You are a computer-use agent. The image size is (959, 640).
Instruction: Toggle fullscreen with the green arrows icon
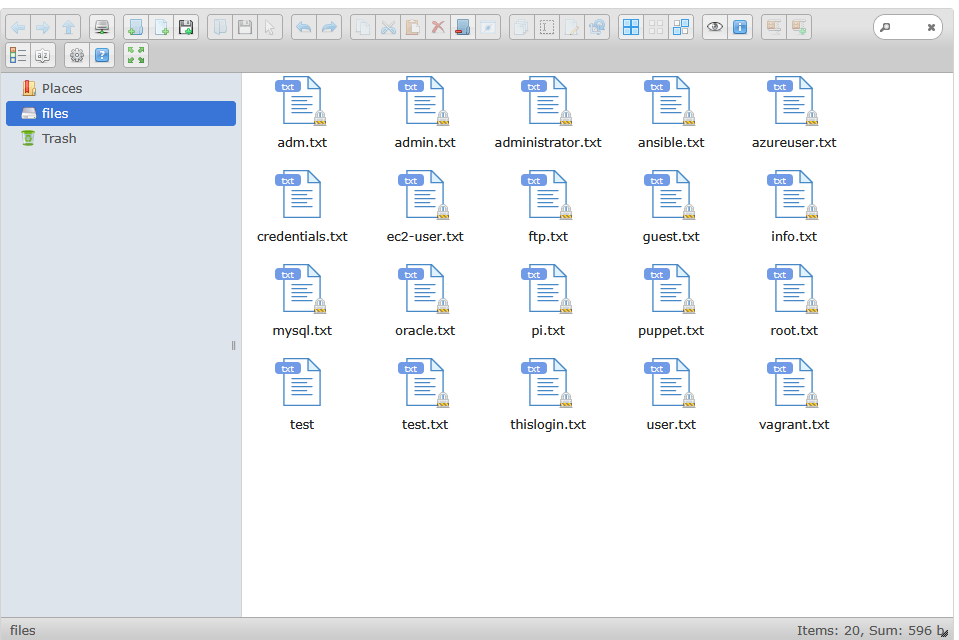[136, 55]
